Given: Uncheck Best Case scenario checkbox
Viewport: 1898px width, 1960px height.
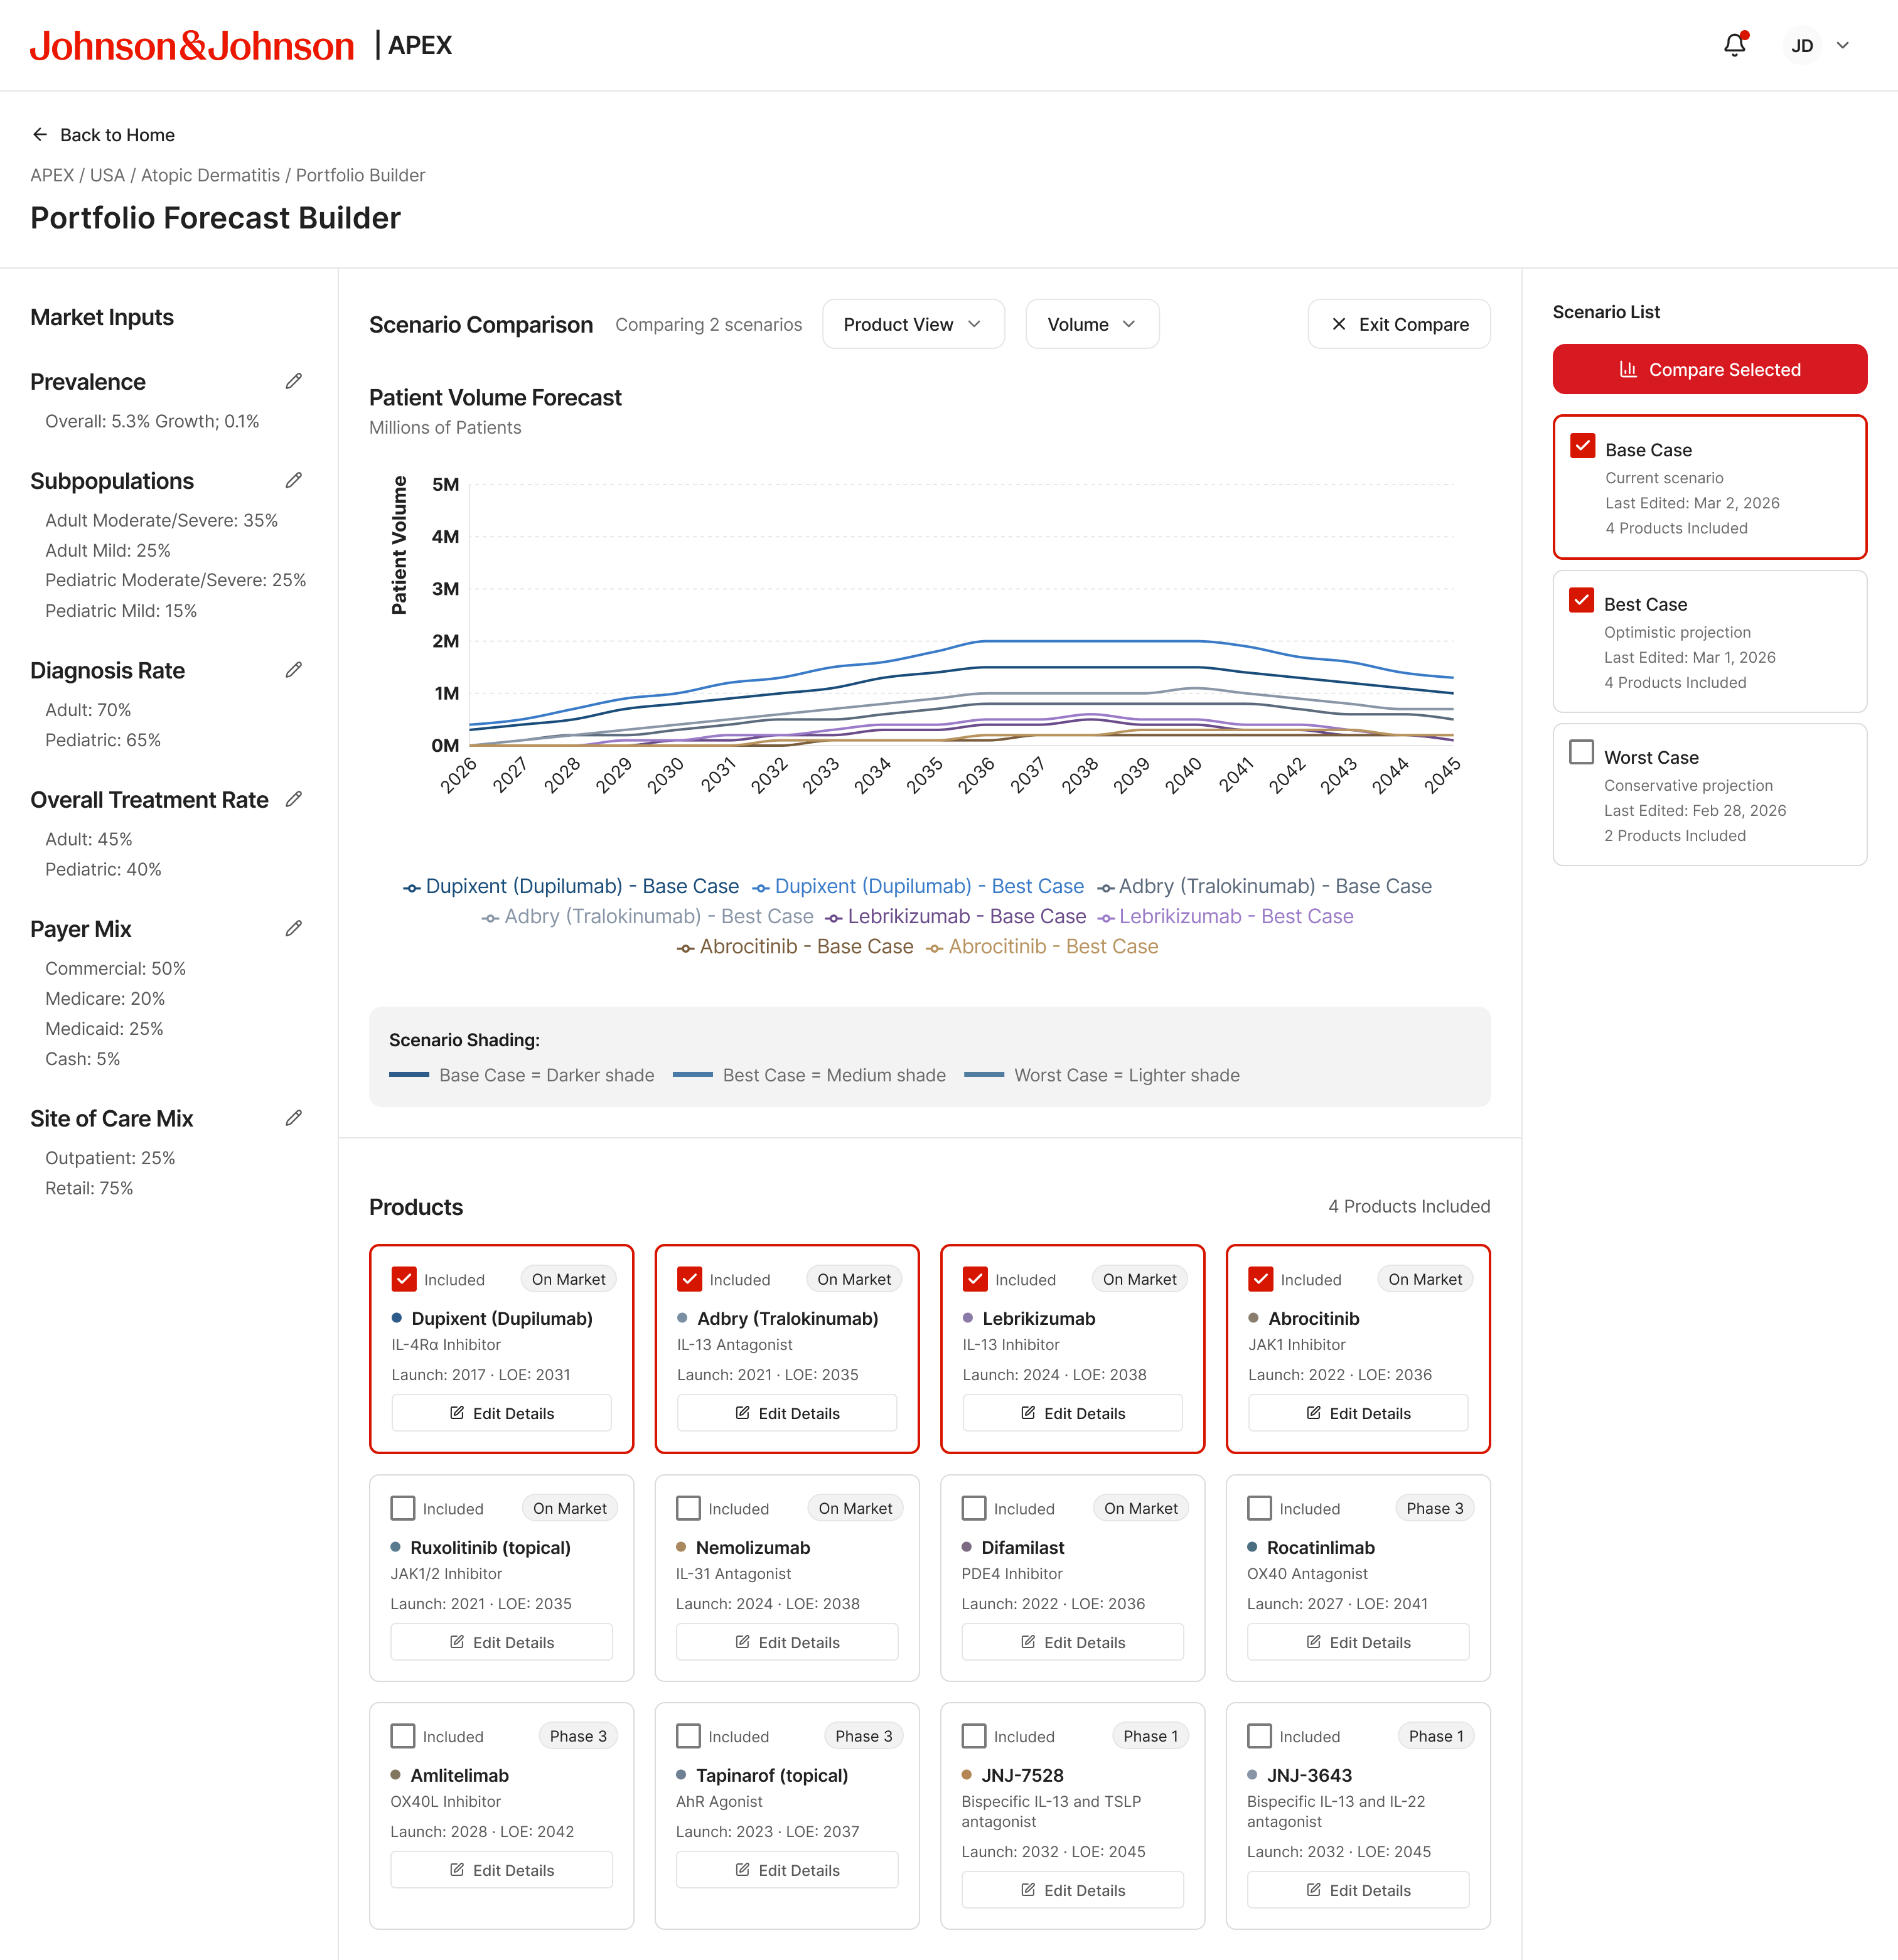Looking at the screenshot, I should point(1581,599).
